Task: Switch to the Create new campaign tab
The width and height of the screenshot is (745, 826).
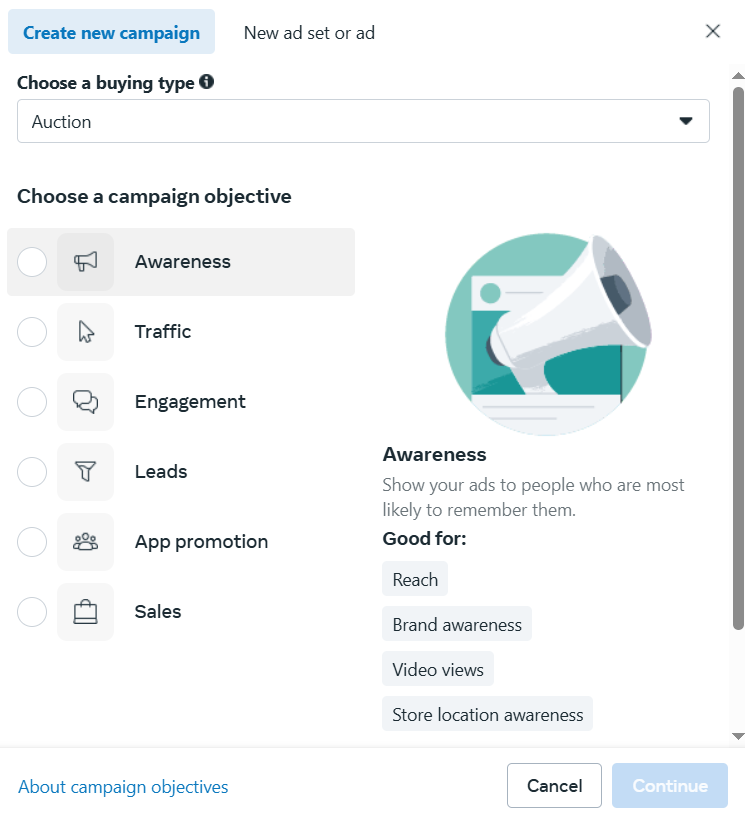Action: (111, 32)
